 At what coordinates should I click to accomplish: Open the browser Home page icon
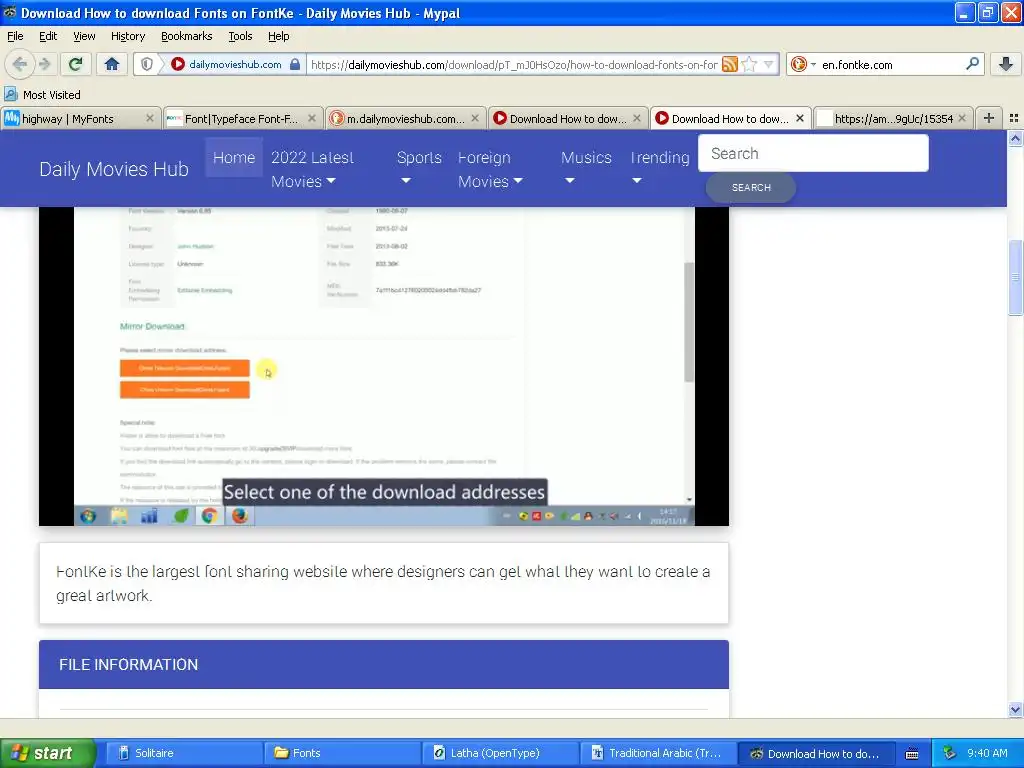click(112, 64)
